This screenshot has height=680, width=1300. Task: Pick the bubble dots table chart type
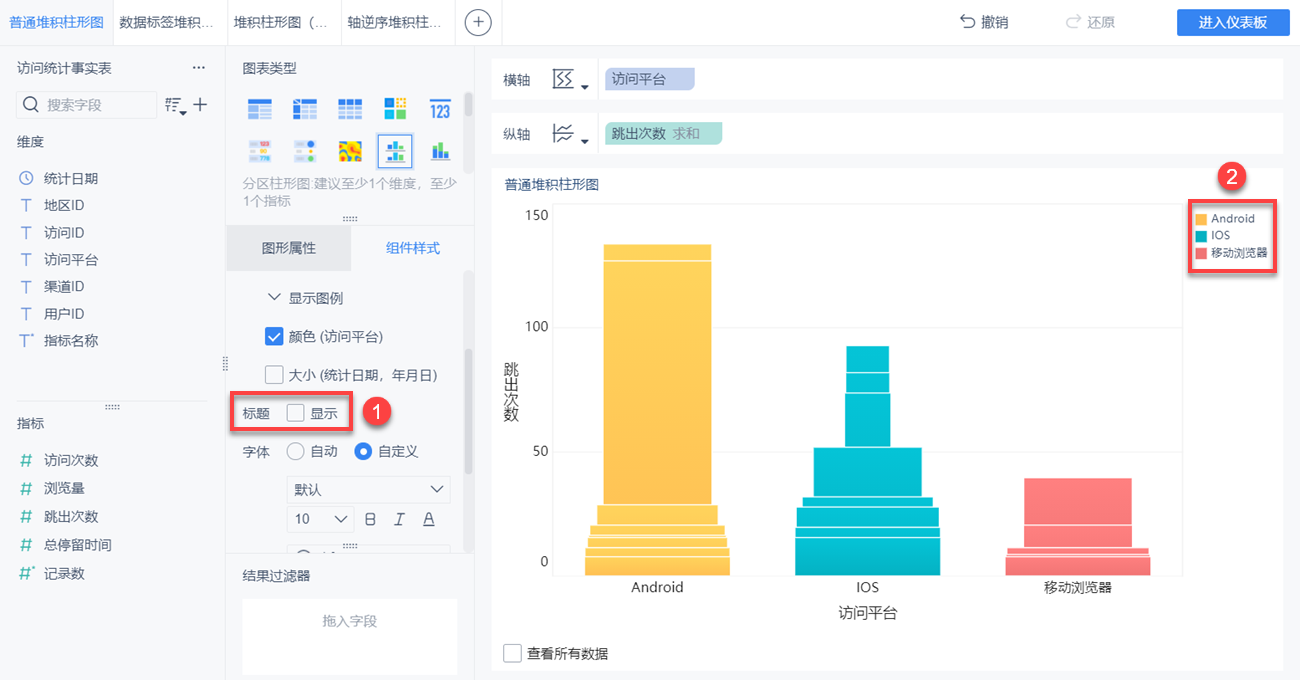click(305, 151)
